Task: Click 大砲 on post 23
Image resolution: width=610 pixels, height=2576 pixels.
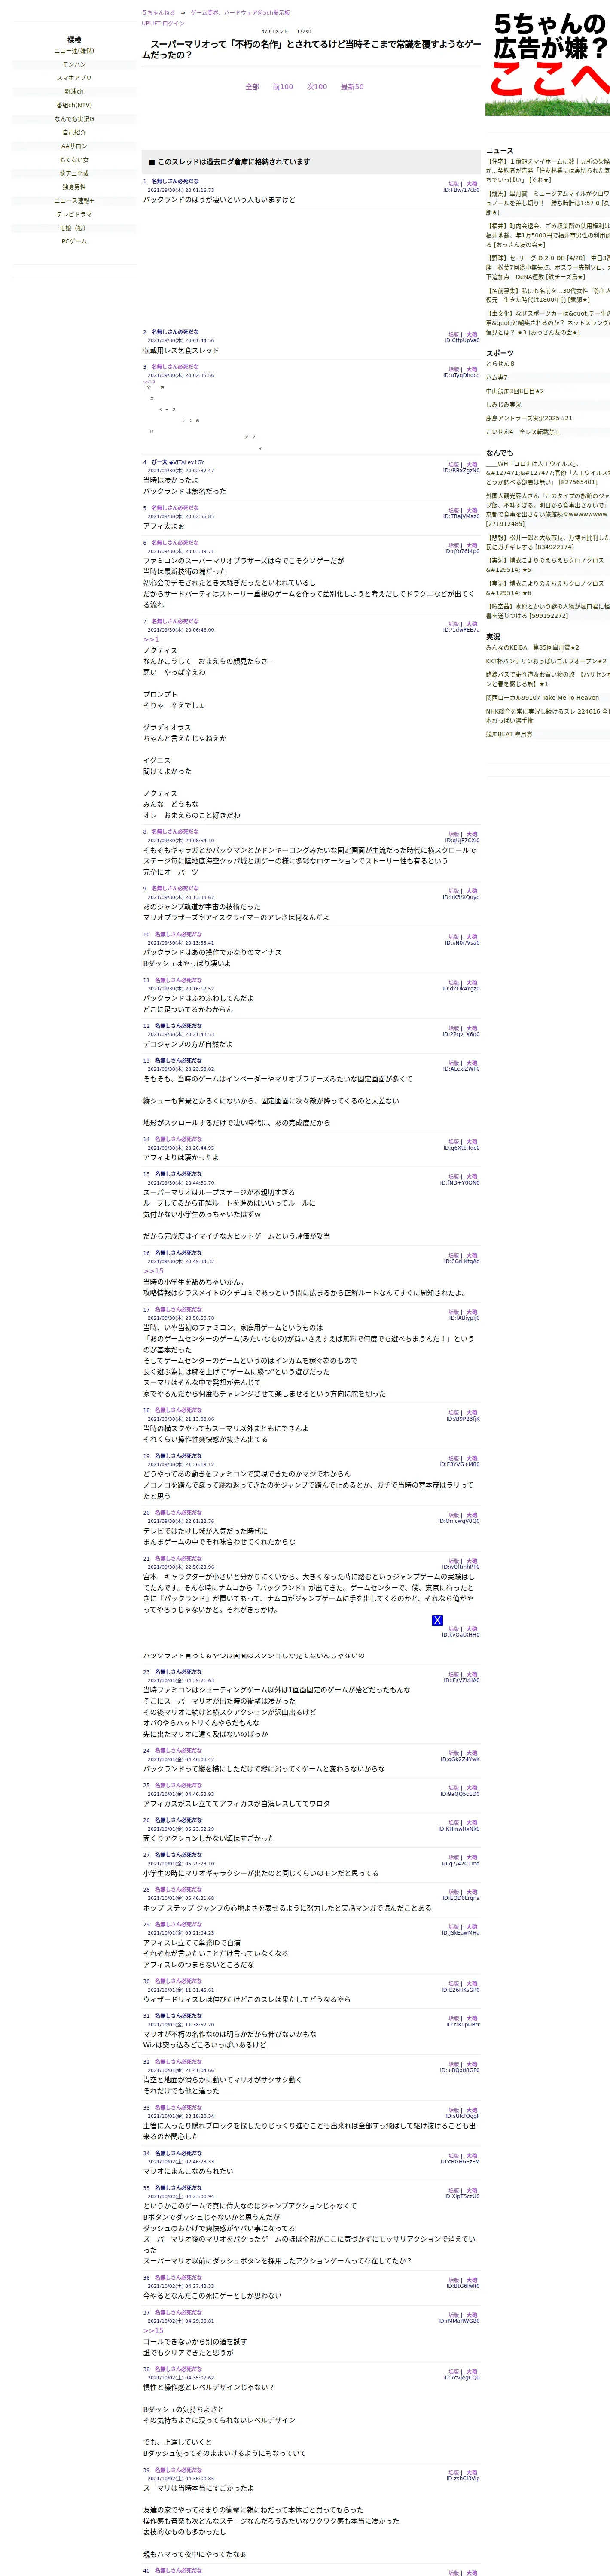Action: (x=472, y=1675)
